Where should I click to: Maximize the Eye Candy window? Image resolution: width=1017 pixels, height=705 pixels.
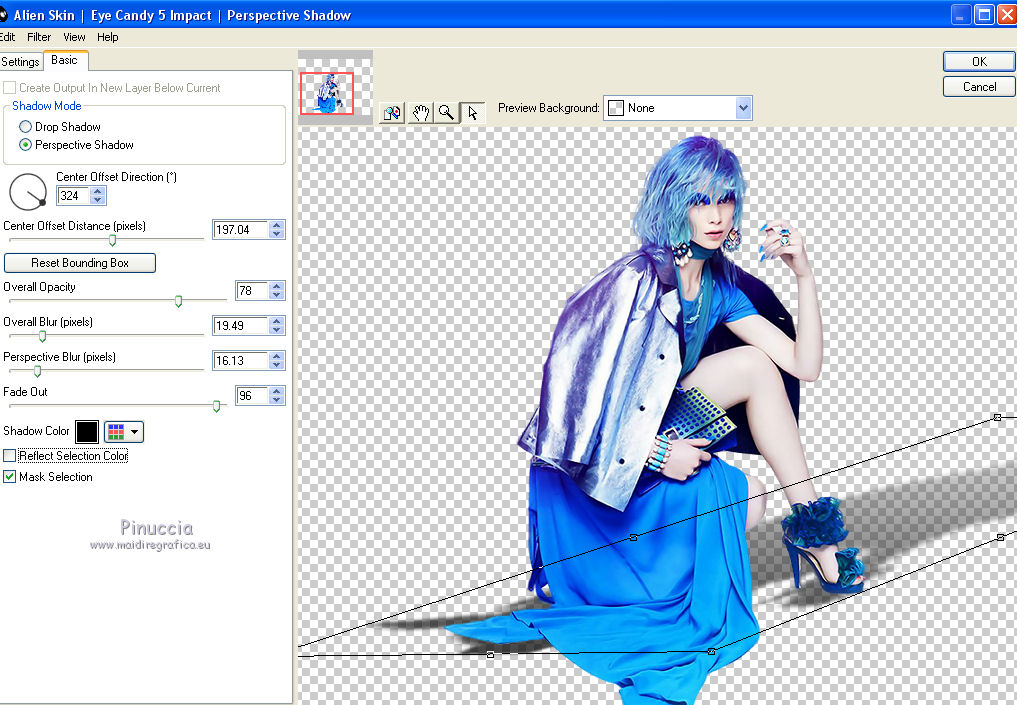click(x=985, y=14)
